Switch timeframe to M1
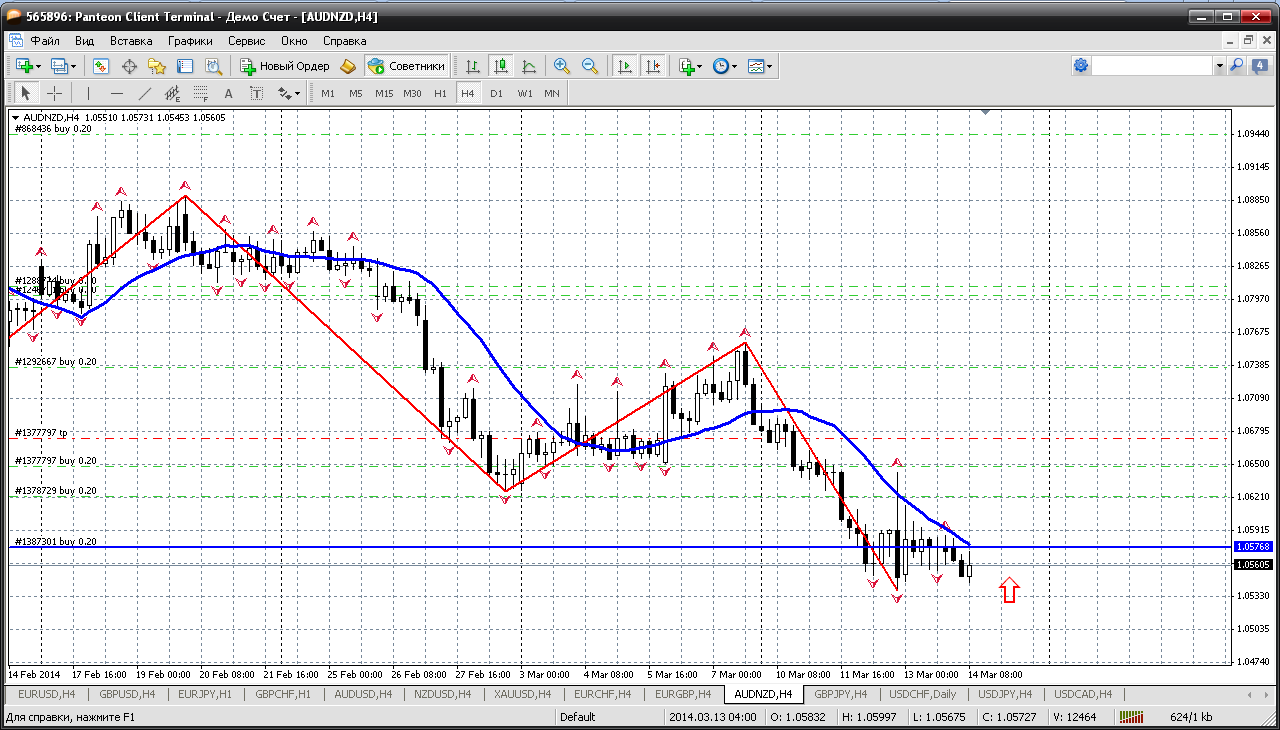 (x=328, y=93)
